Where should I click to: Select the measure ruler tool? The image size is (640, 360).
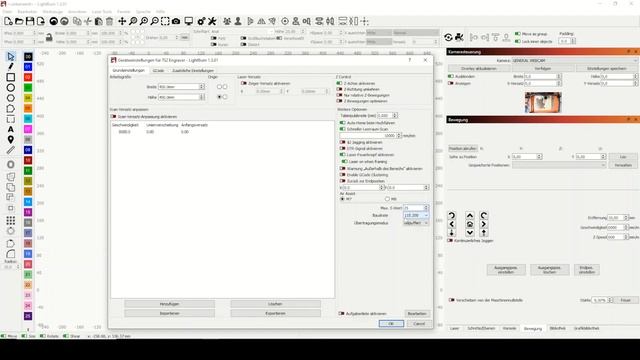pos(11,150)
